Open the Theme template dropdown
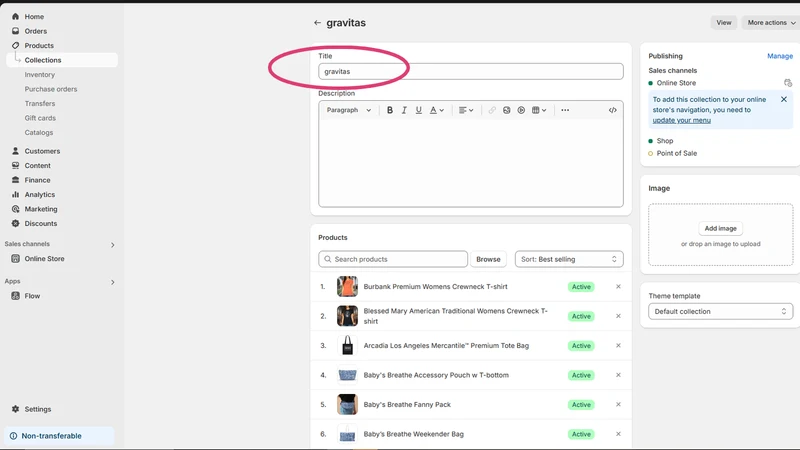The image size is (800, 450). [x=720, y=311]
